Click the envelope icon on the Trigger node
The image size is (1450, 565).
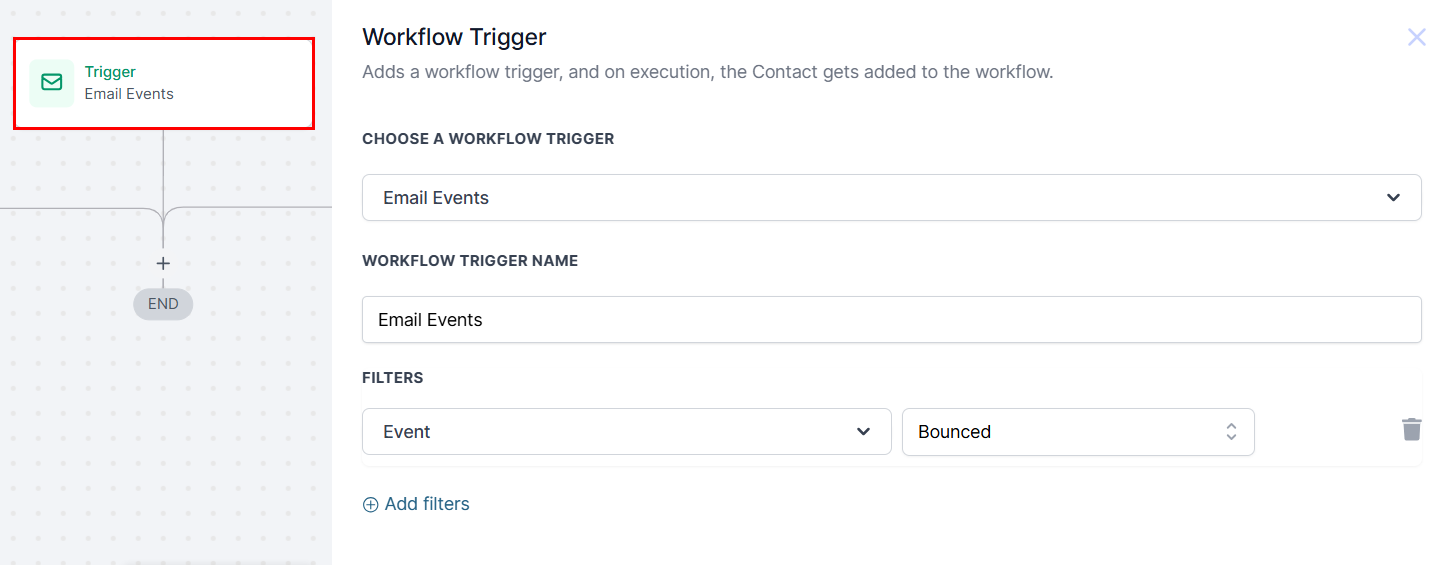pyautogui.click(x=51, y=83)
